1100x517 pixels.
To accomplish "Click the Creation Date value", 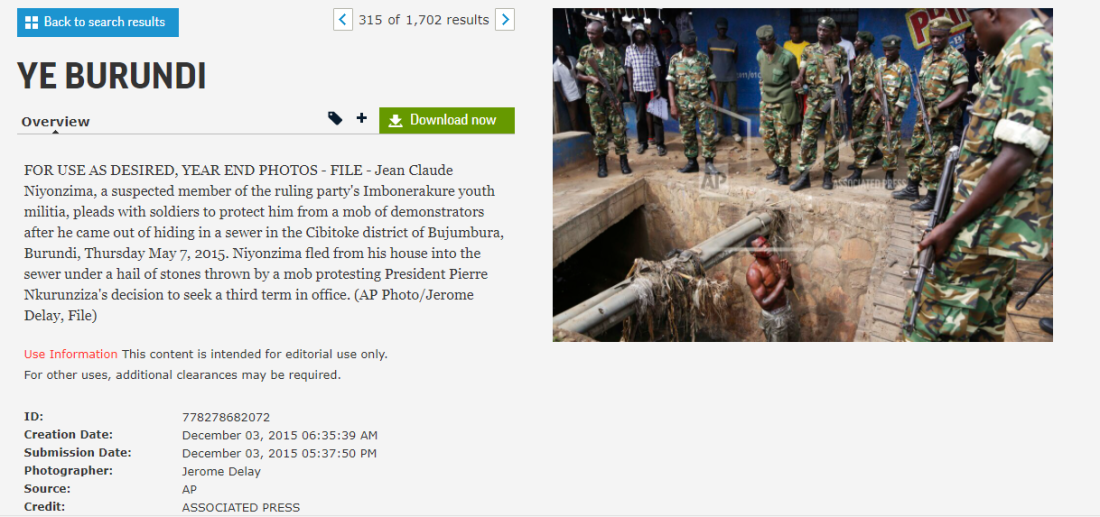I will (x=280, y=436).
